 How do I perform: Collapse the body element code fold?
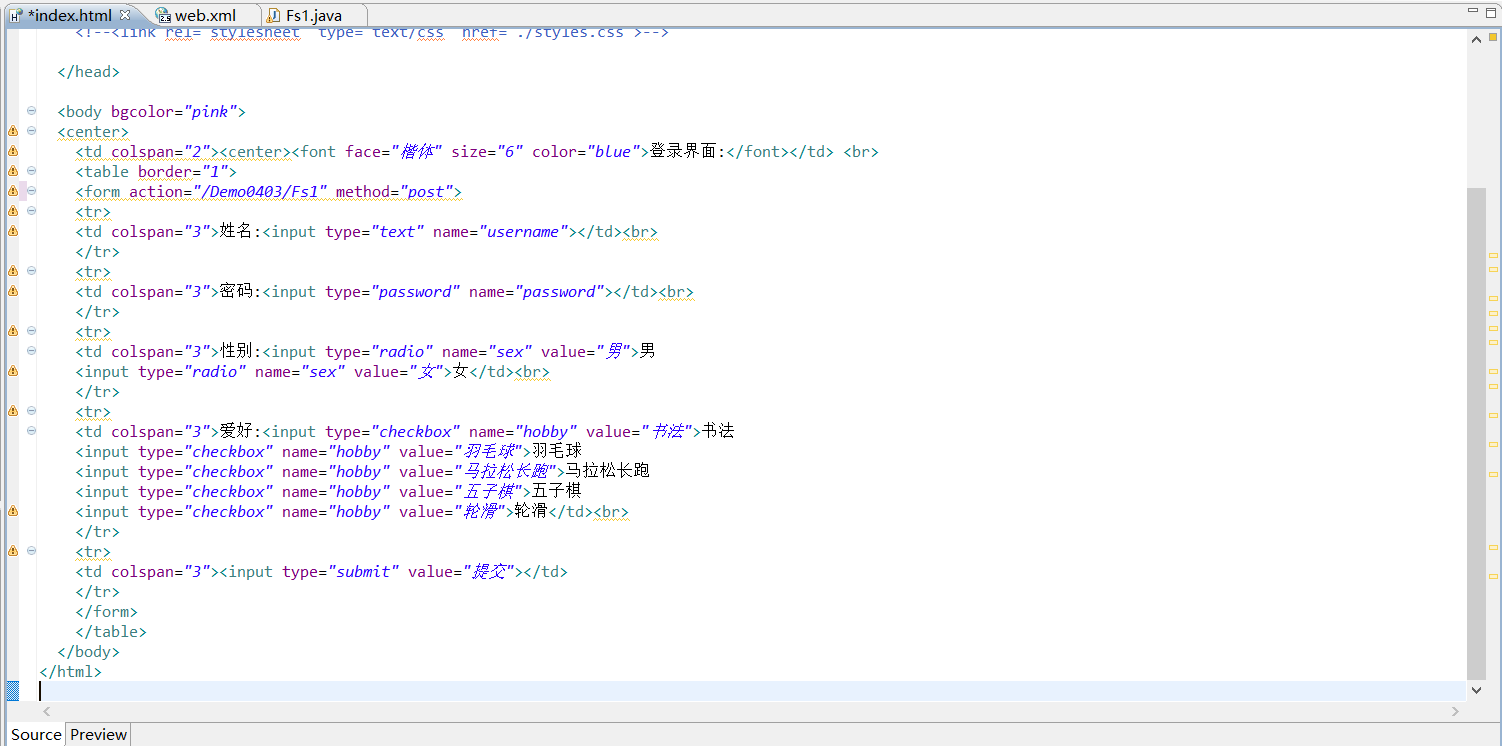(x=31, y=111)
